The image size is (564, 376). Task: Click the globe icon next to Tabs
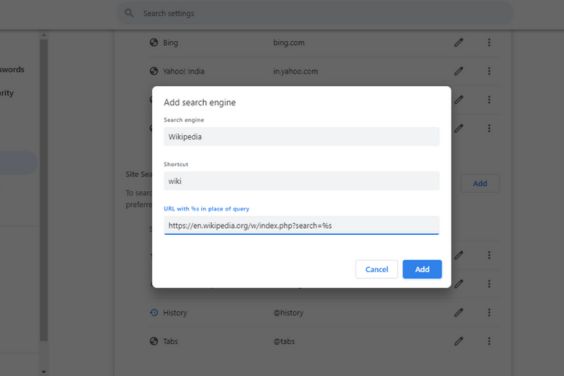(154, 341)
